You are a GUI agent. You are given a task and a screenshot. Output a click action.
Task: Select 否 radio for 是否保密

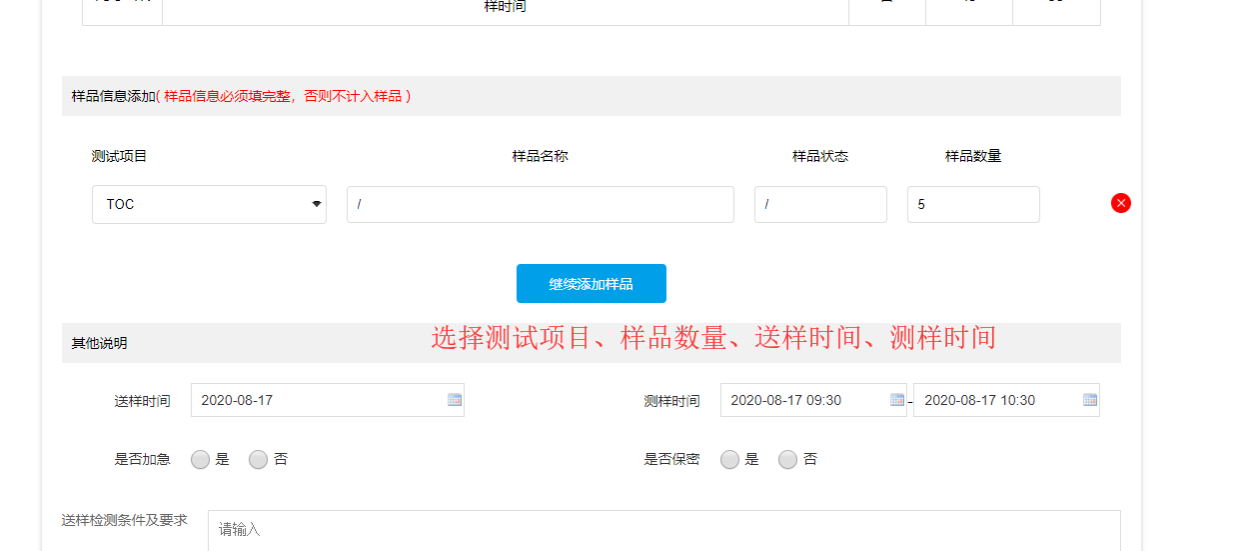[788, 459]
